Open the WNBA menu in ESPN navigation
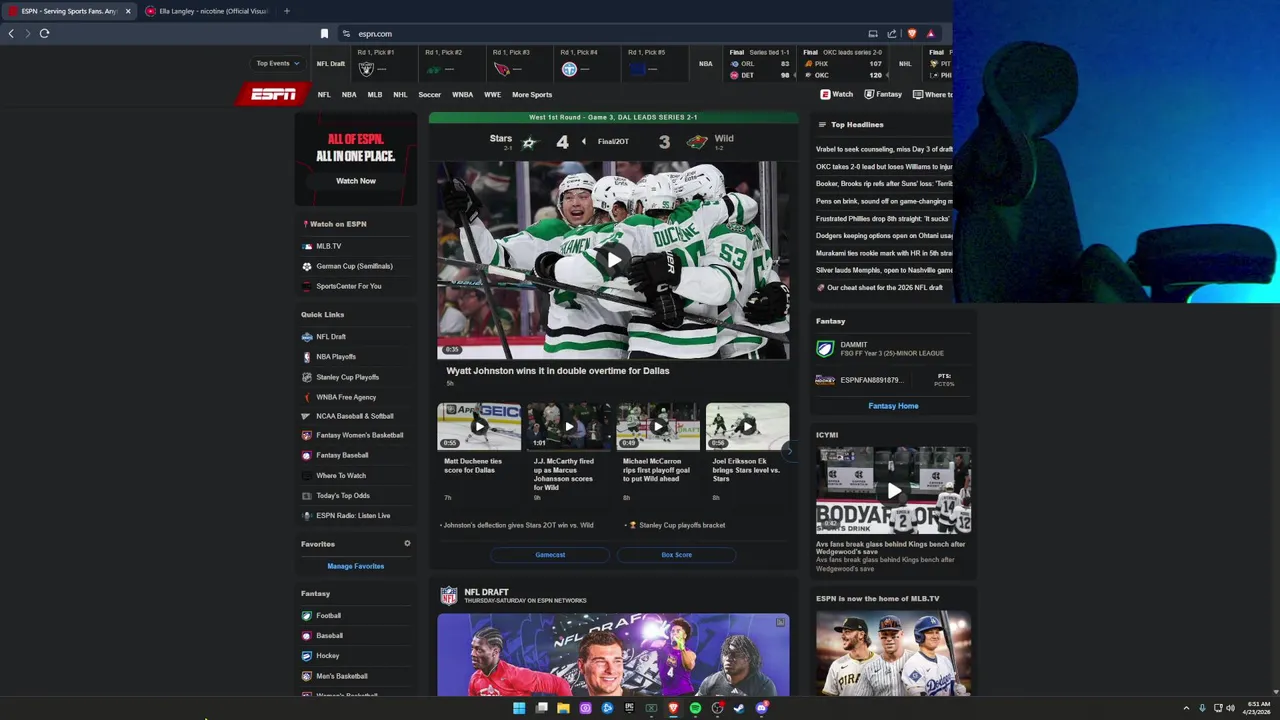This screenshot has width=1280, height=720. [x=462, y=95]
